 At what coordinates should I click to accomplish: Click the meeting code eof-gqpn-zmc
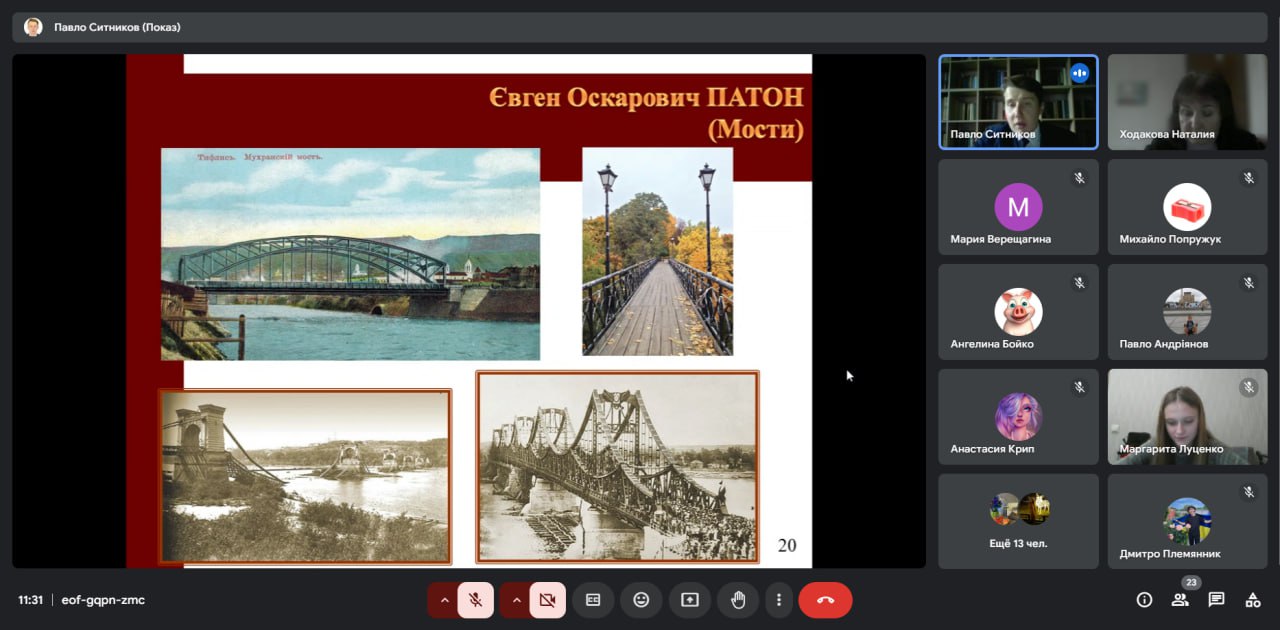pos(103,600)
